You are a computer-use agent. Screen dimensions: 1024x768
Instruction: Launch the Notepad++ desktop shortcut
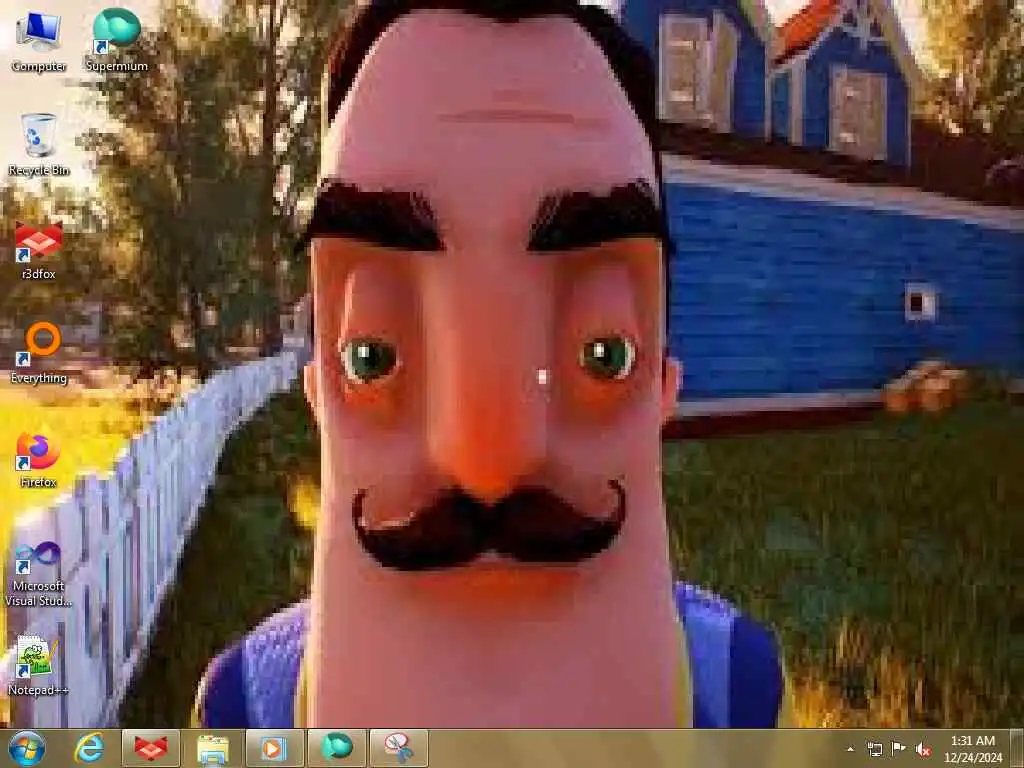(x=37, y=664)
